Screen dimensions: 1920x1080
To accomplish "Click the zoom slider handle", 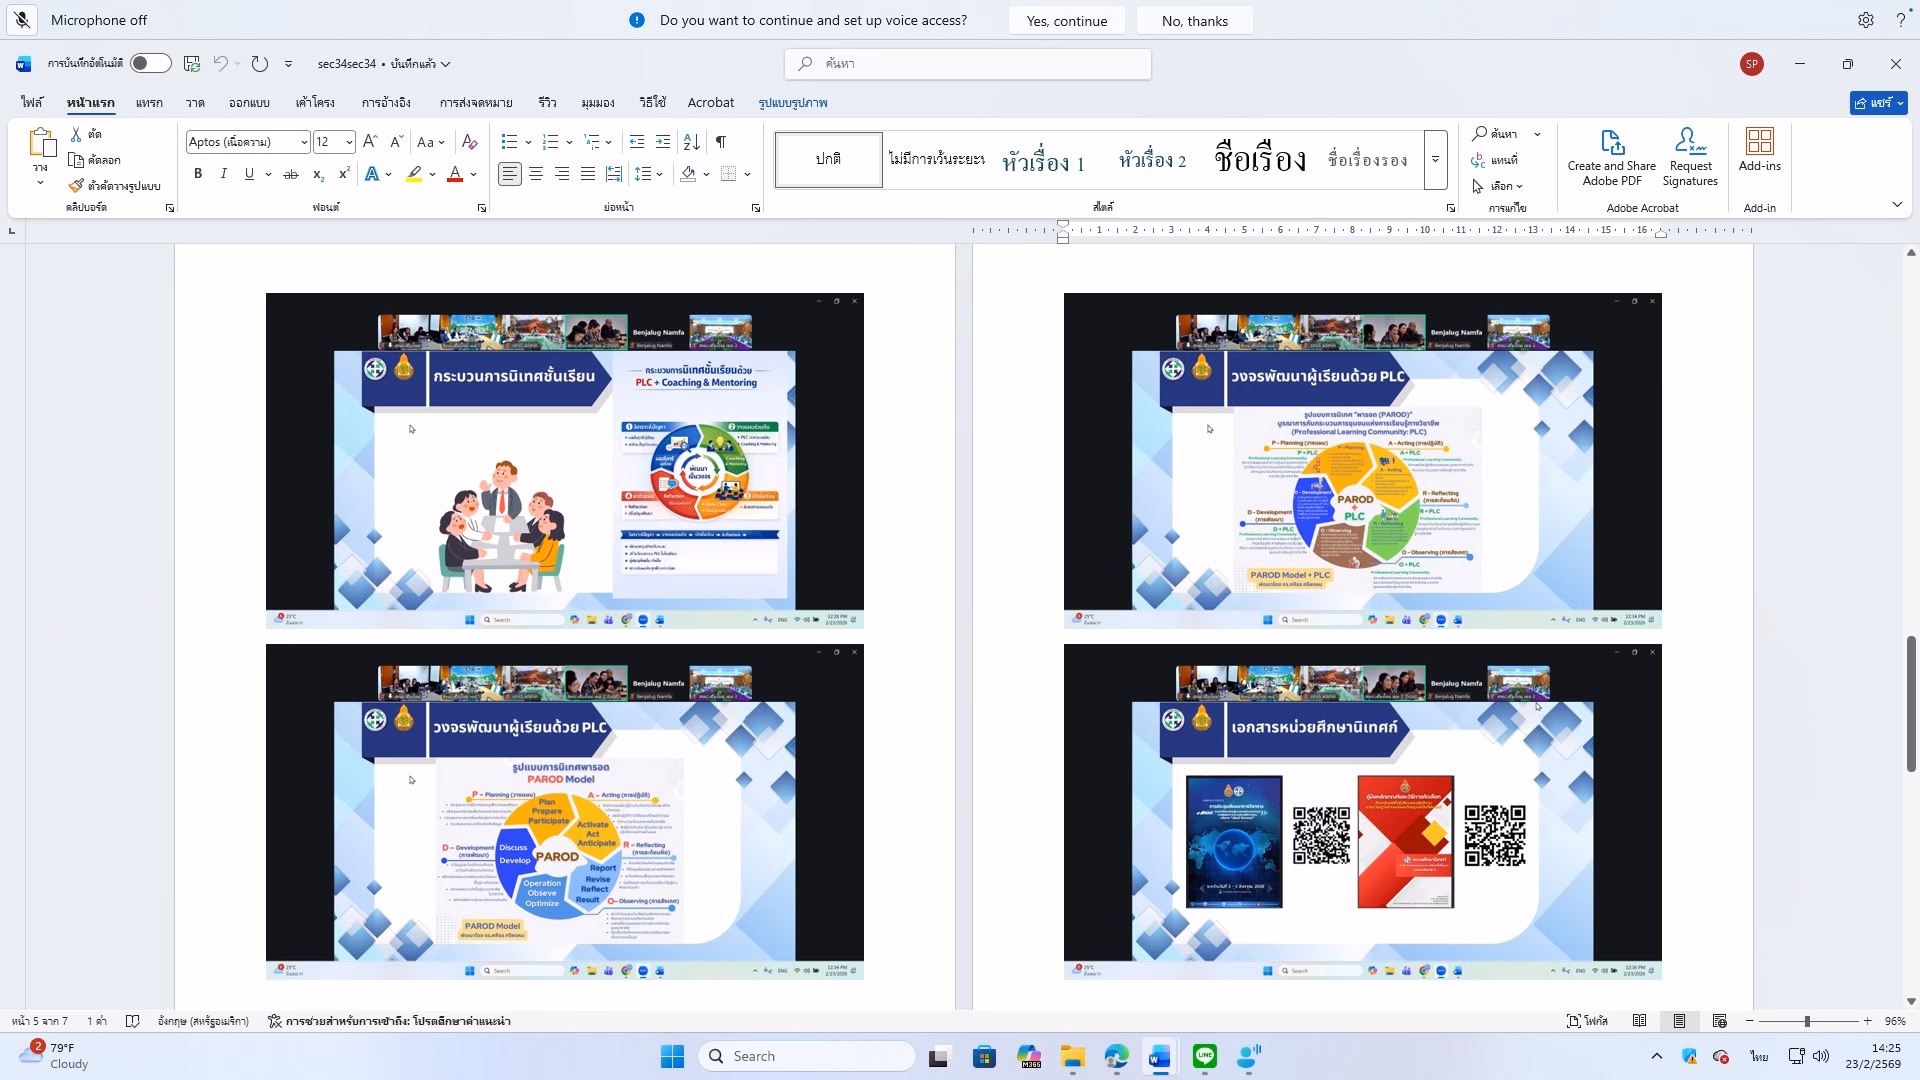I will tap(1806, 1021).
